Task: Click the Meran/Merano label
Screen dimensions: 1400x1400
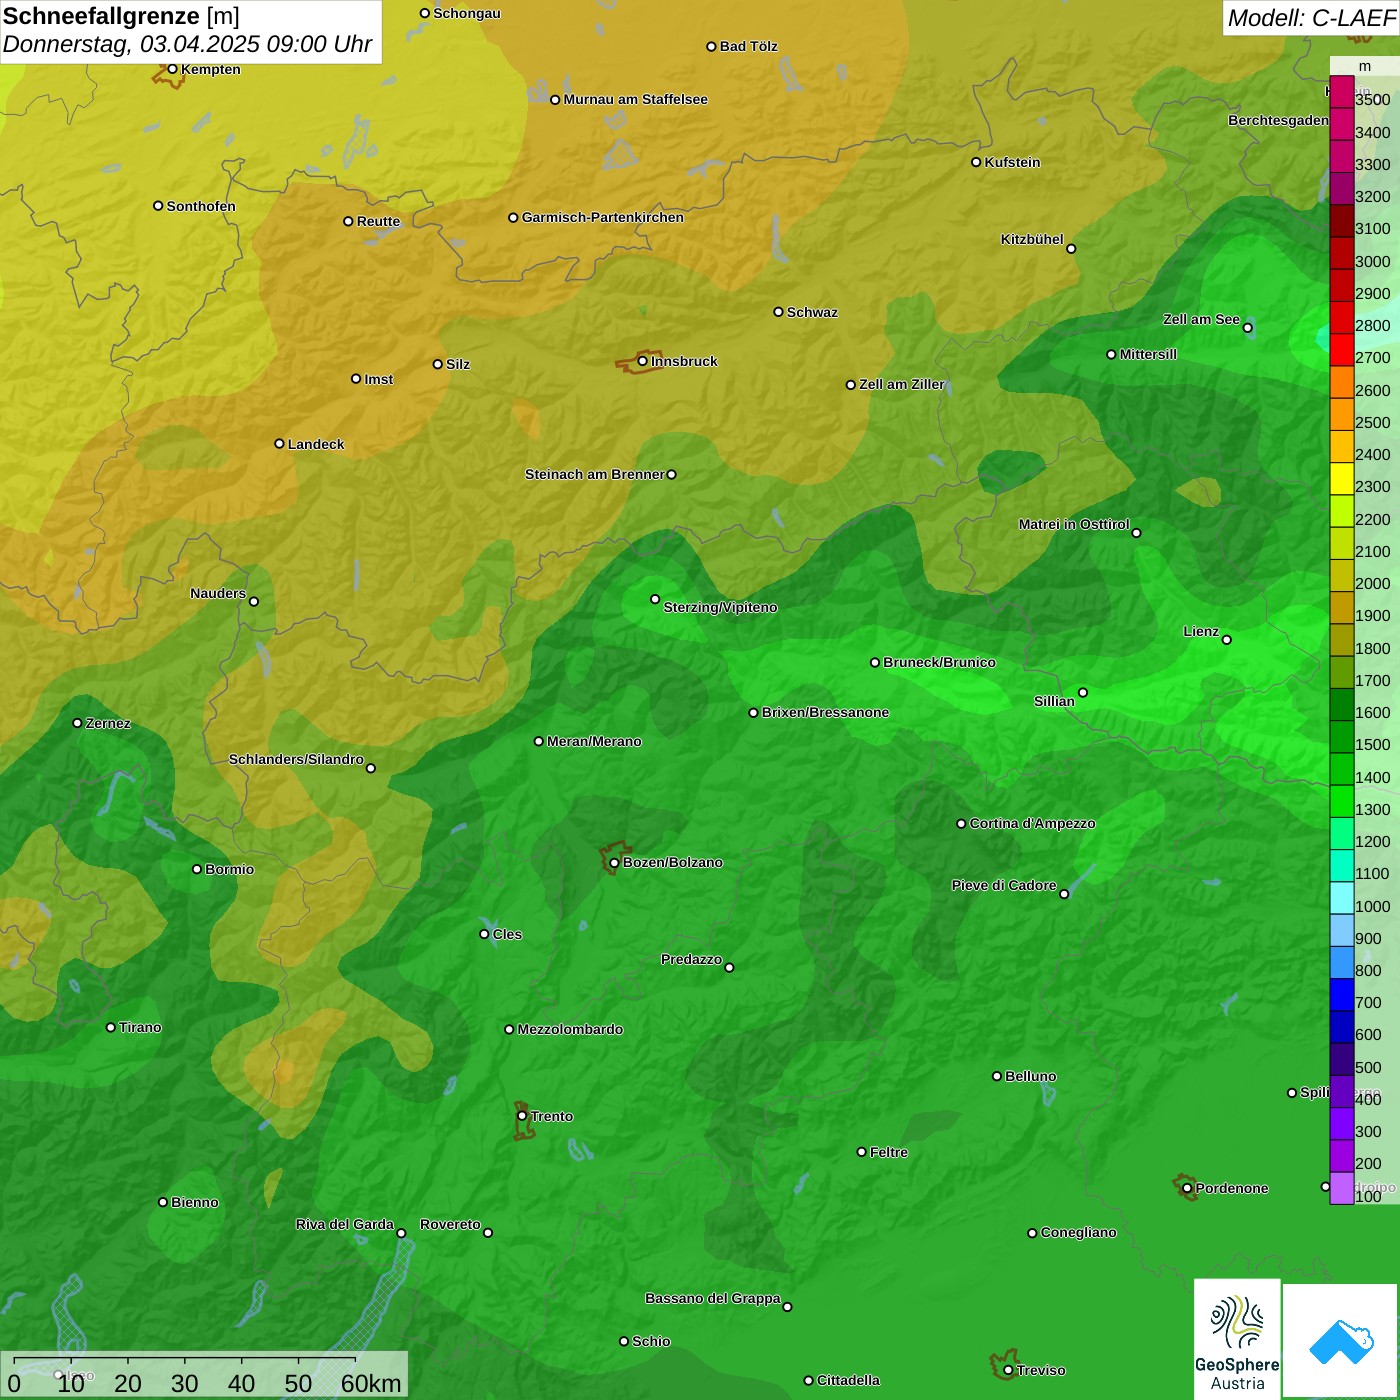Action: point(595,741)
